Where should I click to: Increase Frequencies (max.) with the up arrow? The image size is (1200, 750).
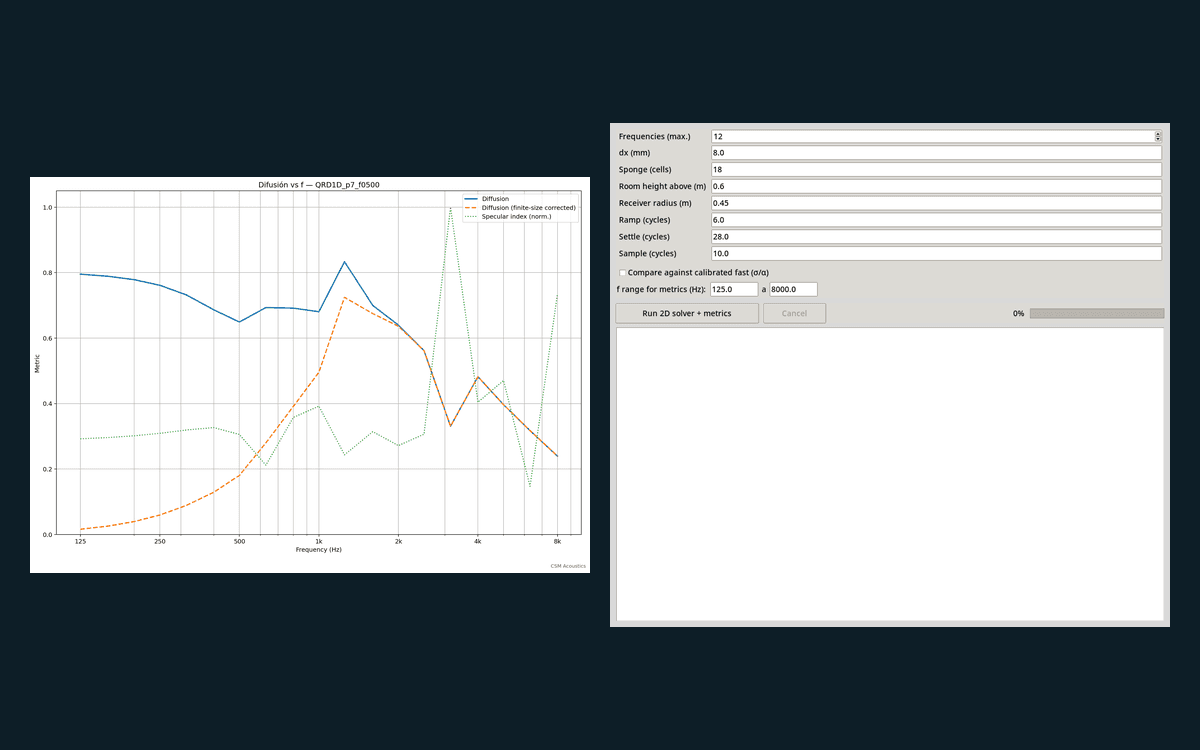pyautogui.click(x=1158, y=133)
